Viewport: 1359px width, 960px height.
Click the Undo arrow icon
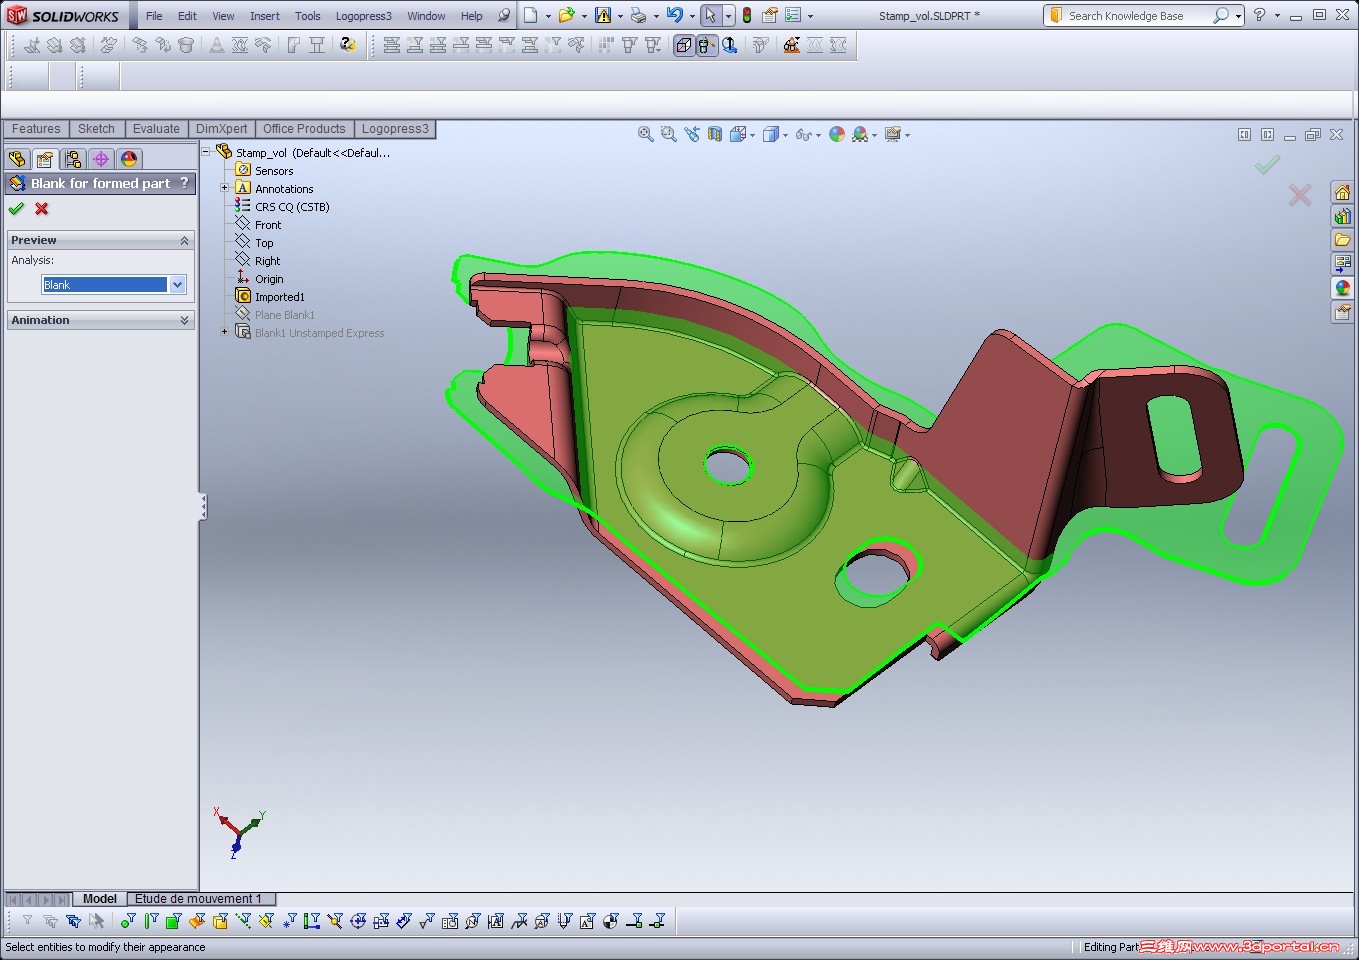(x=675, y=15)
